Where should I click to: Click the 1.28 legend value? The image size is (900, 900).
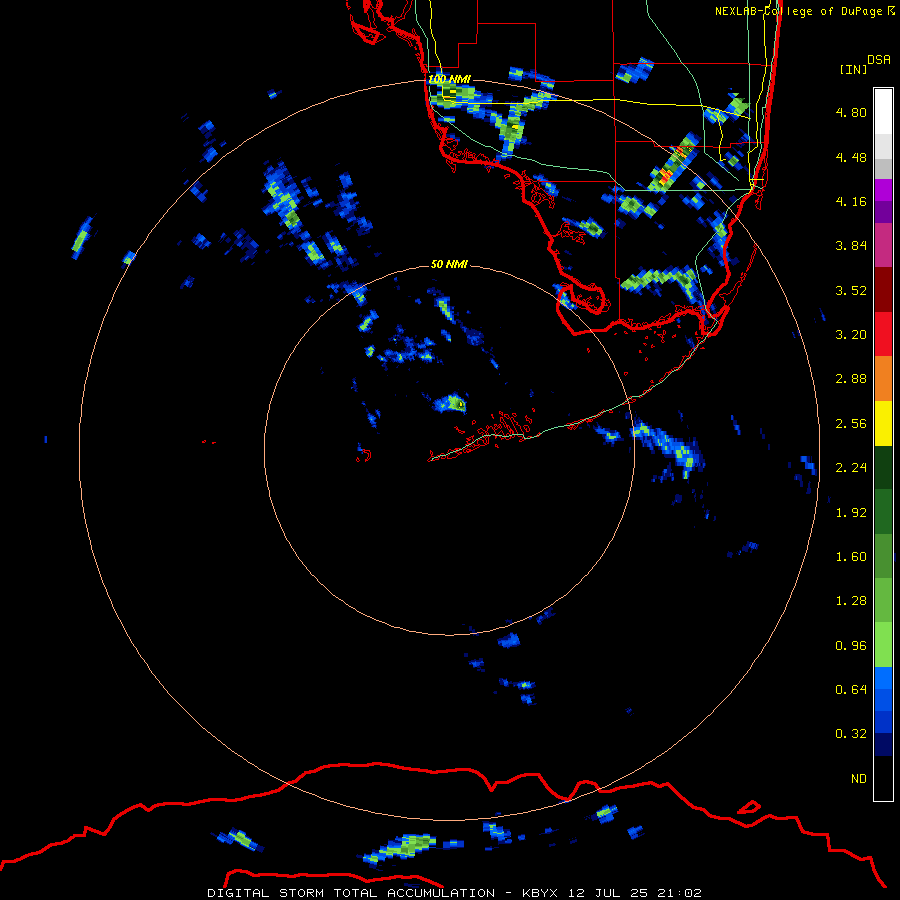[x=851, y=601]
